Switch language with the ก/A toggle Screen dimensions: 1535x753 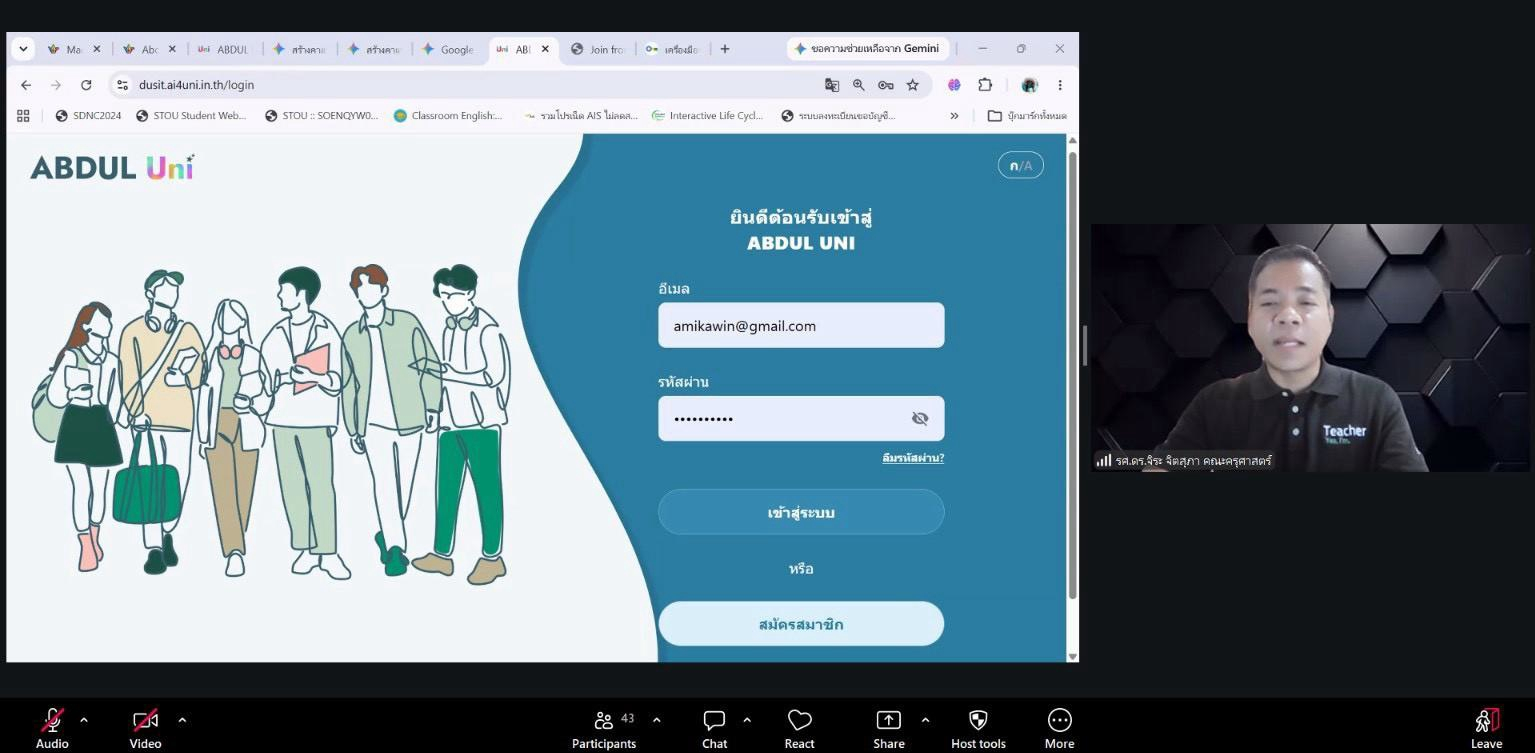(1021, 166)
